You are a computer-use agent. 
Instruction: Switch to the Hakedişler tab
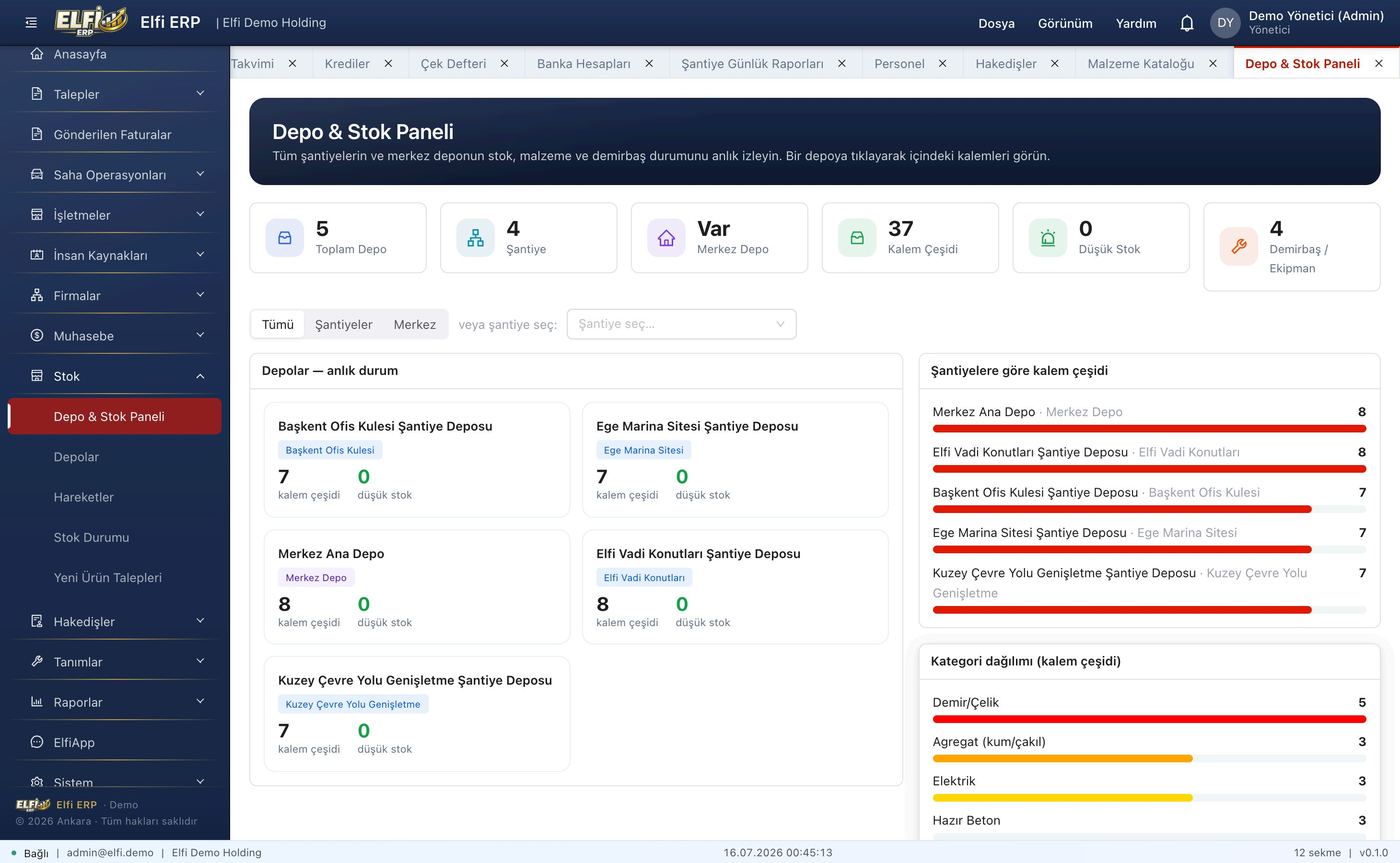[1006, 63]
